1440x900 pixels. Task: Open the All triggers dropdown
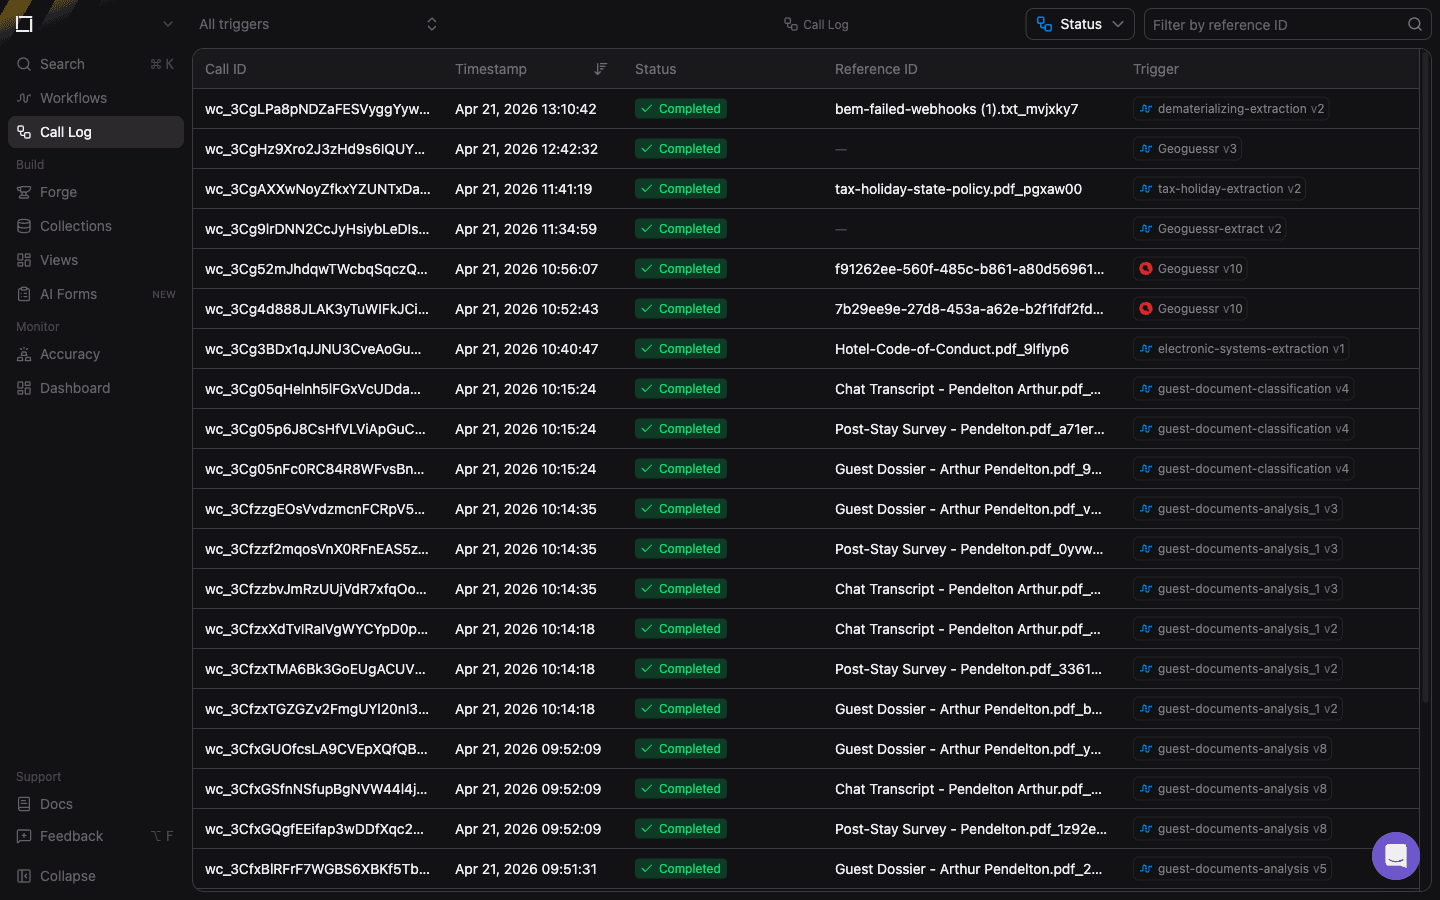317,24
